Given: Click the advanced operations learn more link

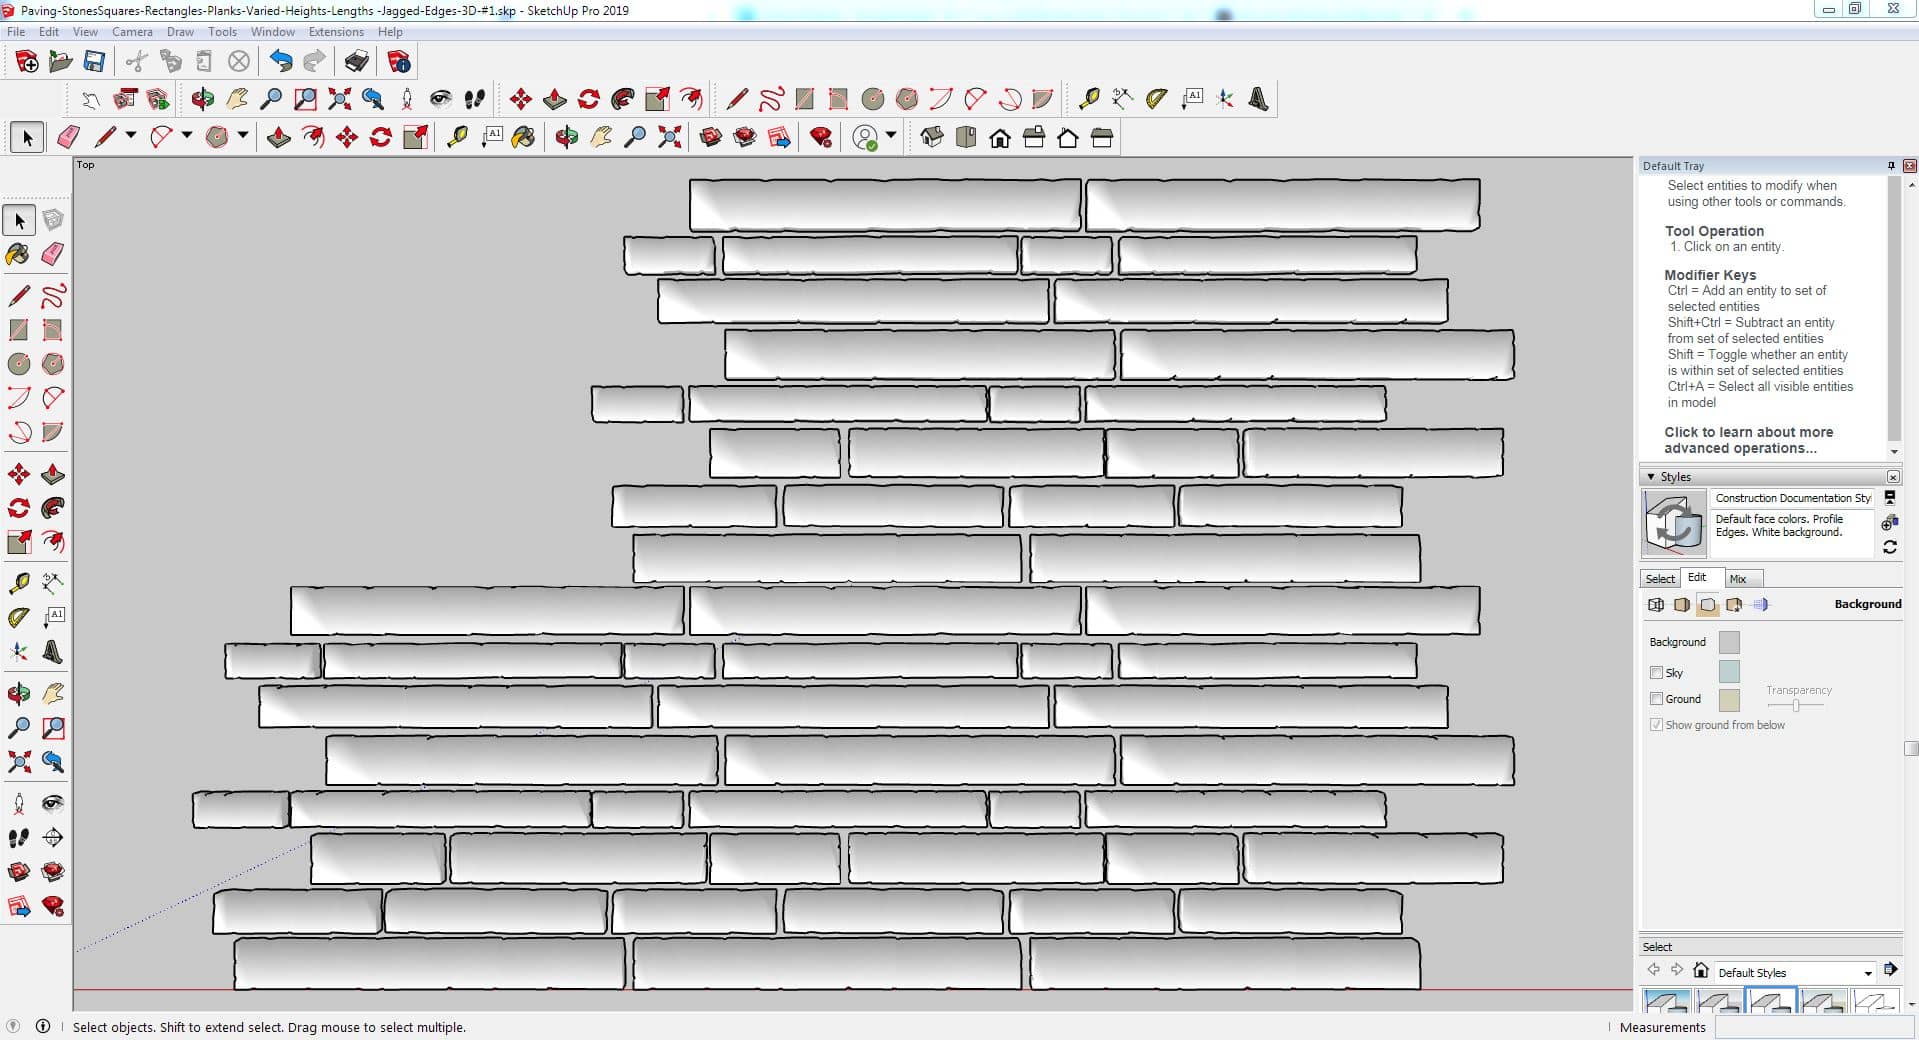Looking at the screenshot, I should (x=1748, y=440).
